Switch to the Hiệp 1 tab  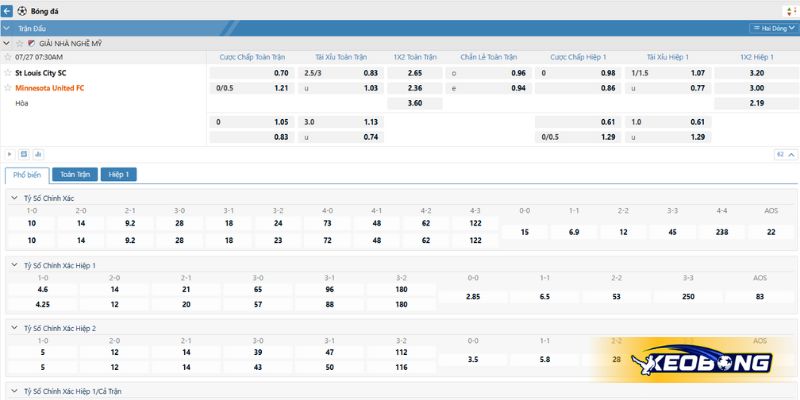118,174
